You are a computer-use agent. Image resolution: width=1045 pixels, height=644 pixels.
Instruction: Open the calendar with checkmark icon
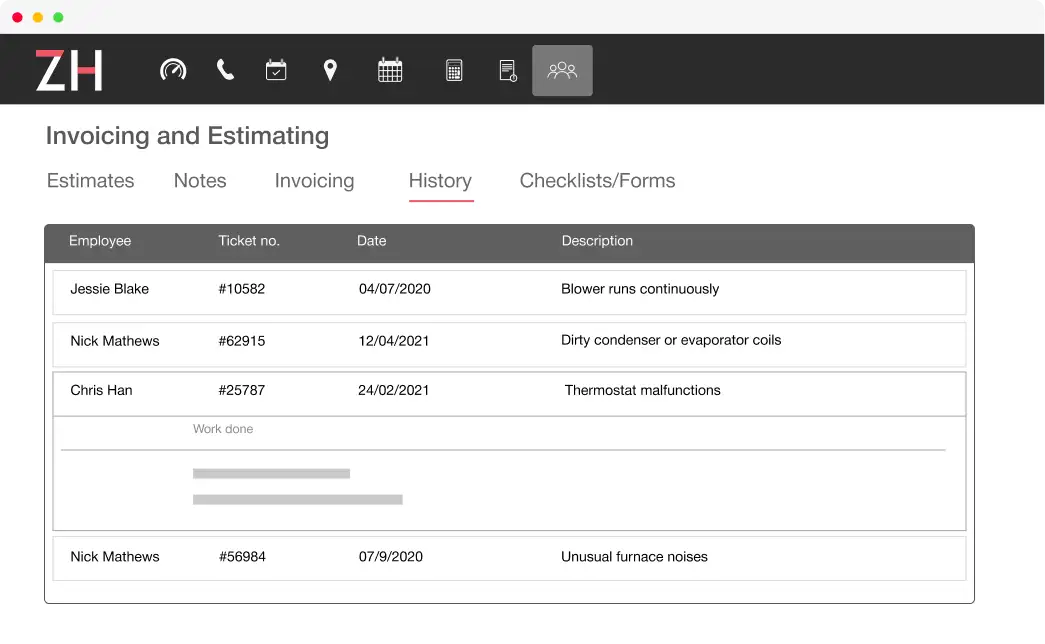[x=276, y=70]
